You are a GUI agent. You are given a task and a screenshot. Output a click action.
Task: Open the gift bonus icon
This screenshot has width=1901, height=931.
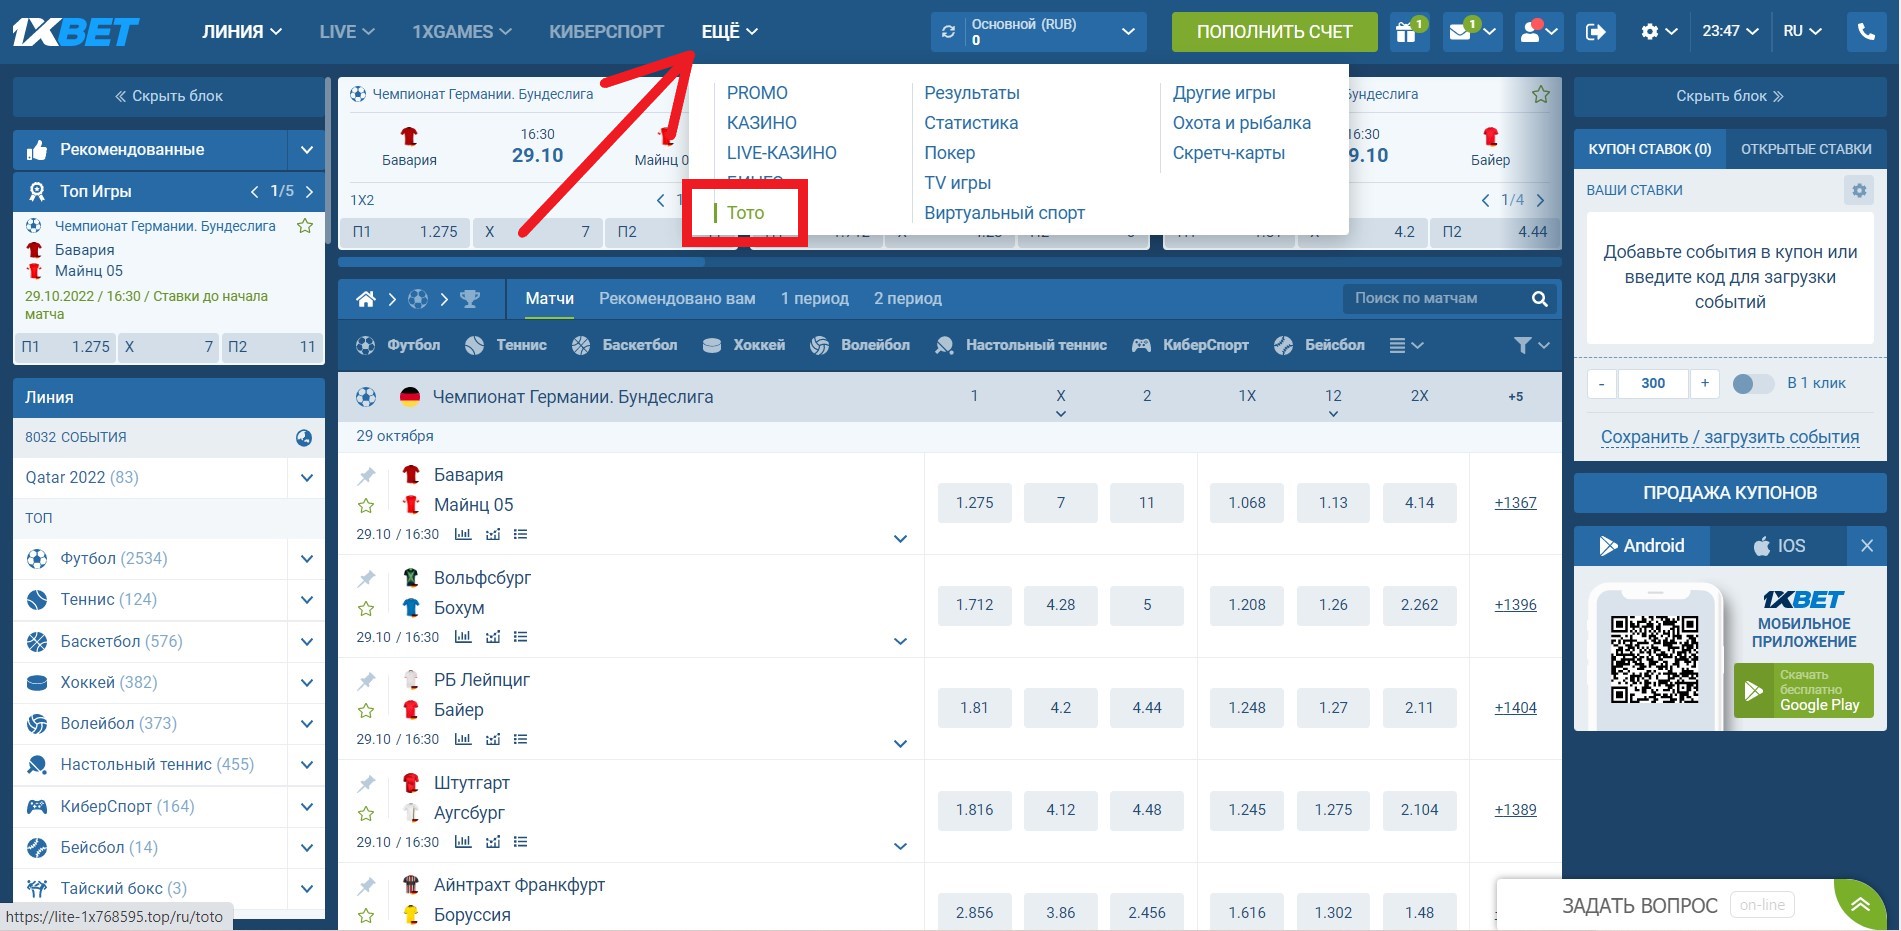click(1408, 32)
